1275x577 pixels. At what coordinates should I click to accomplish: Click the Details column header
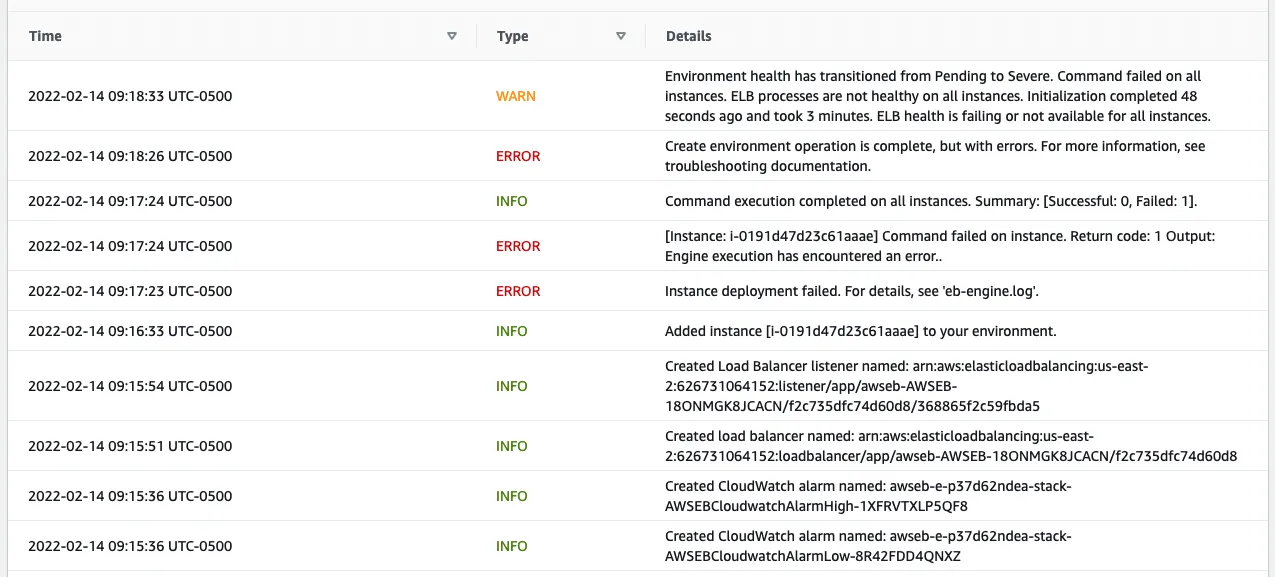point(688,36)
